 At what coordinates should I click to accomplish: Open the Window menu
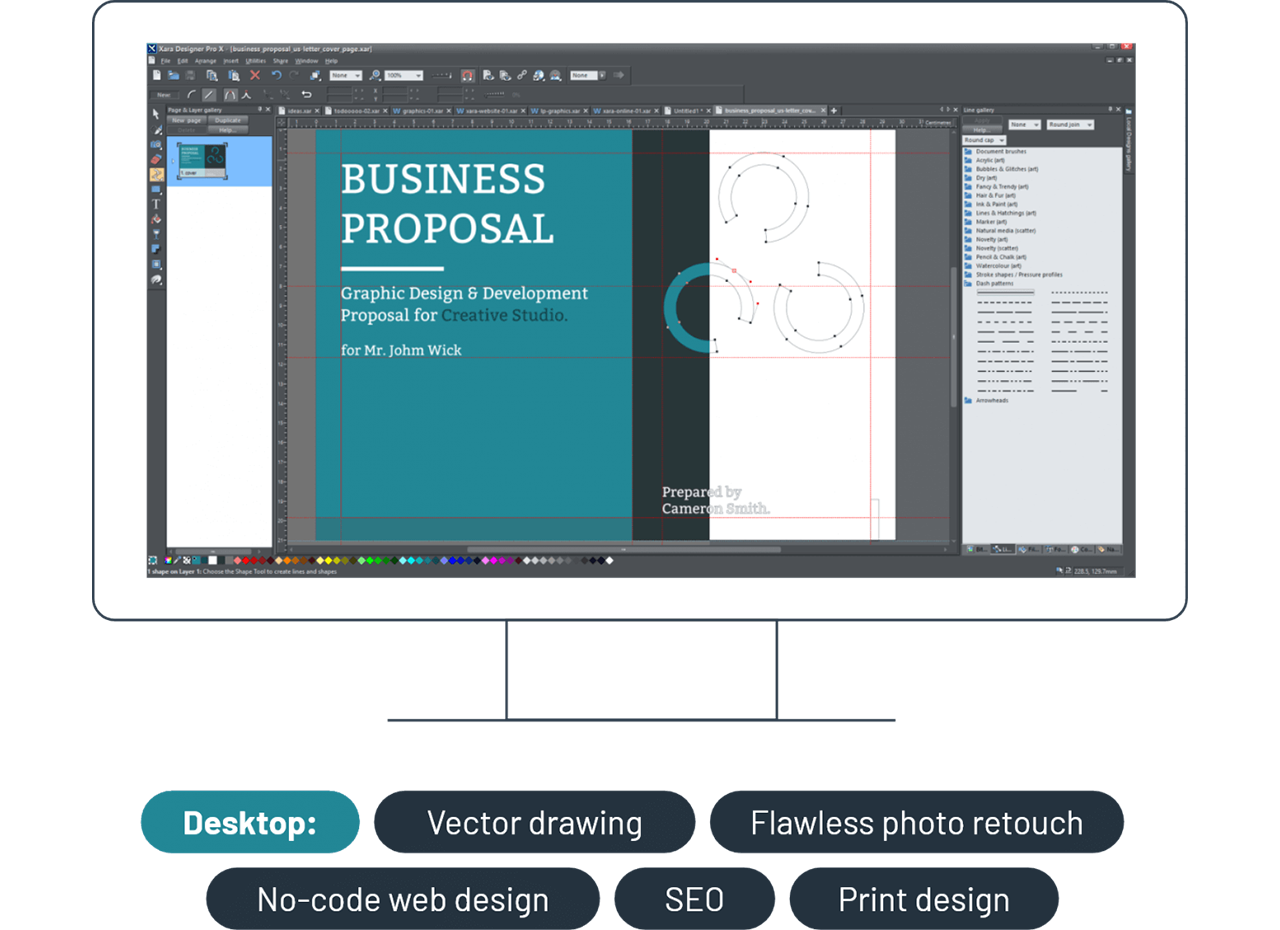point(307,61)
